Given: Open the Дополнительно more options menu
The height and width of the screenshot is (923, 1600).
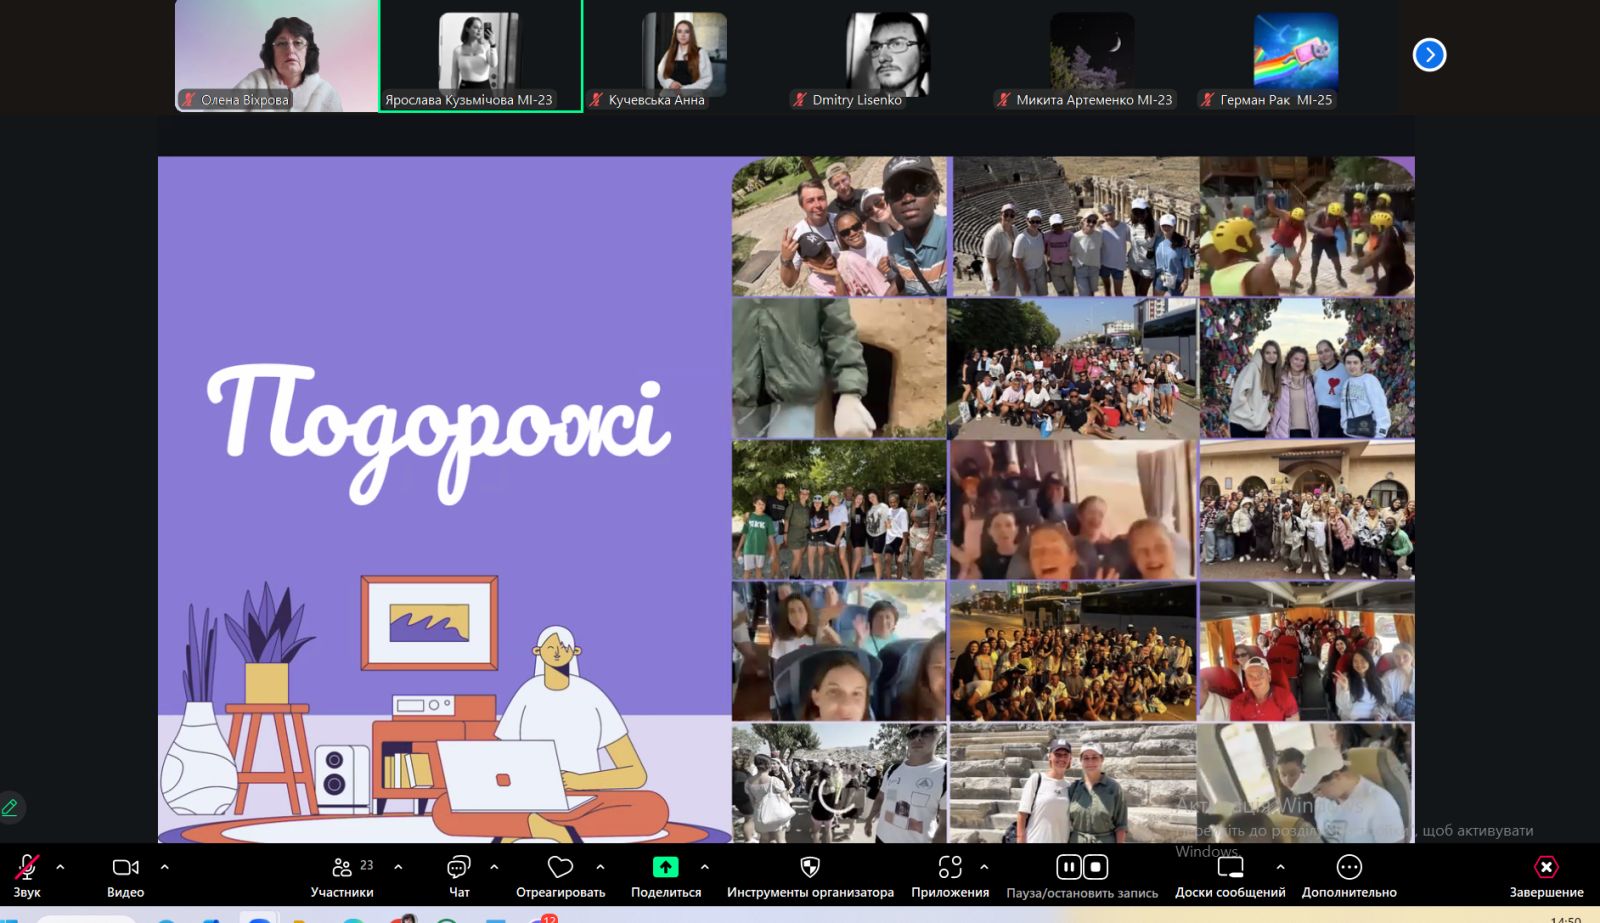Looking at the screenshot, I should pos(1348,867).
